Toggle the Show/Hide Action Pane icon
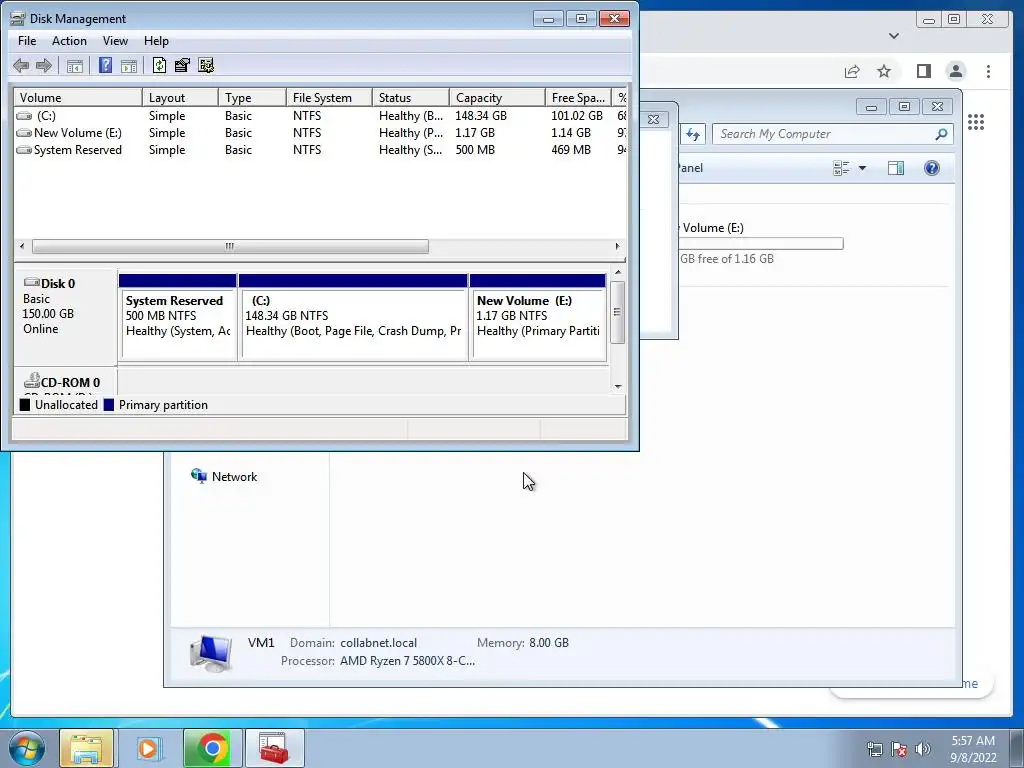 pos(129,65)
